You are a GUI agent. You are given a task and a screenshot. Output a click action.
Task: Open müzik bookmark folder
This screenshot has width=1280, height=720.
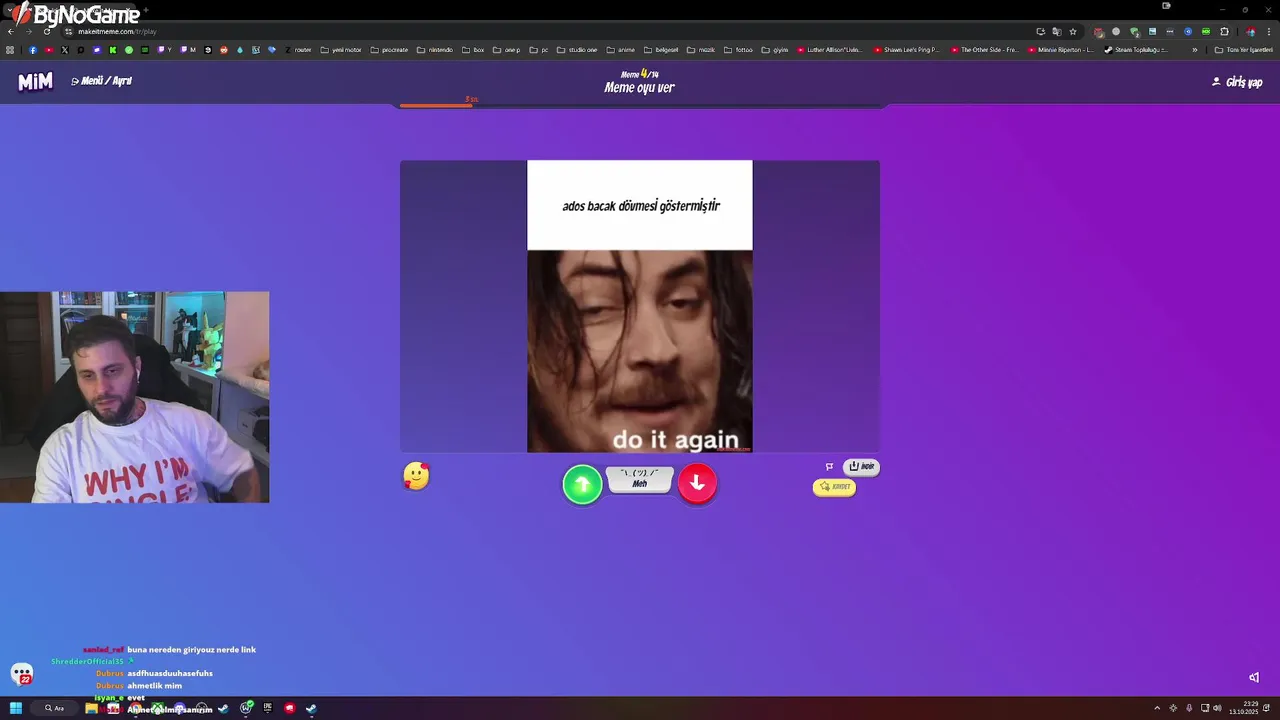[701, 50]
